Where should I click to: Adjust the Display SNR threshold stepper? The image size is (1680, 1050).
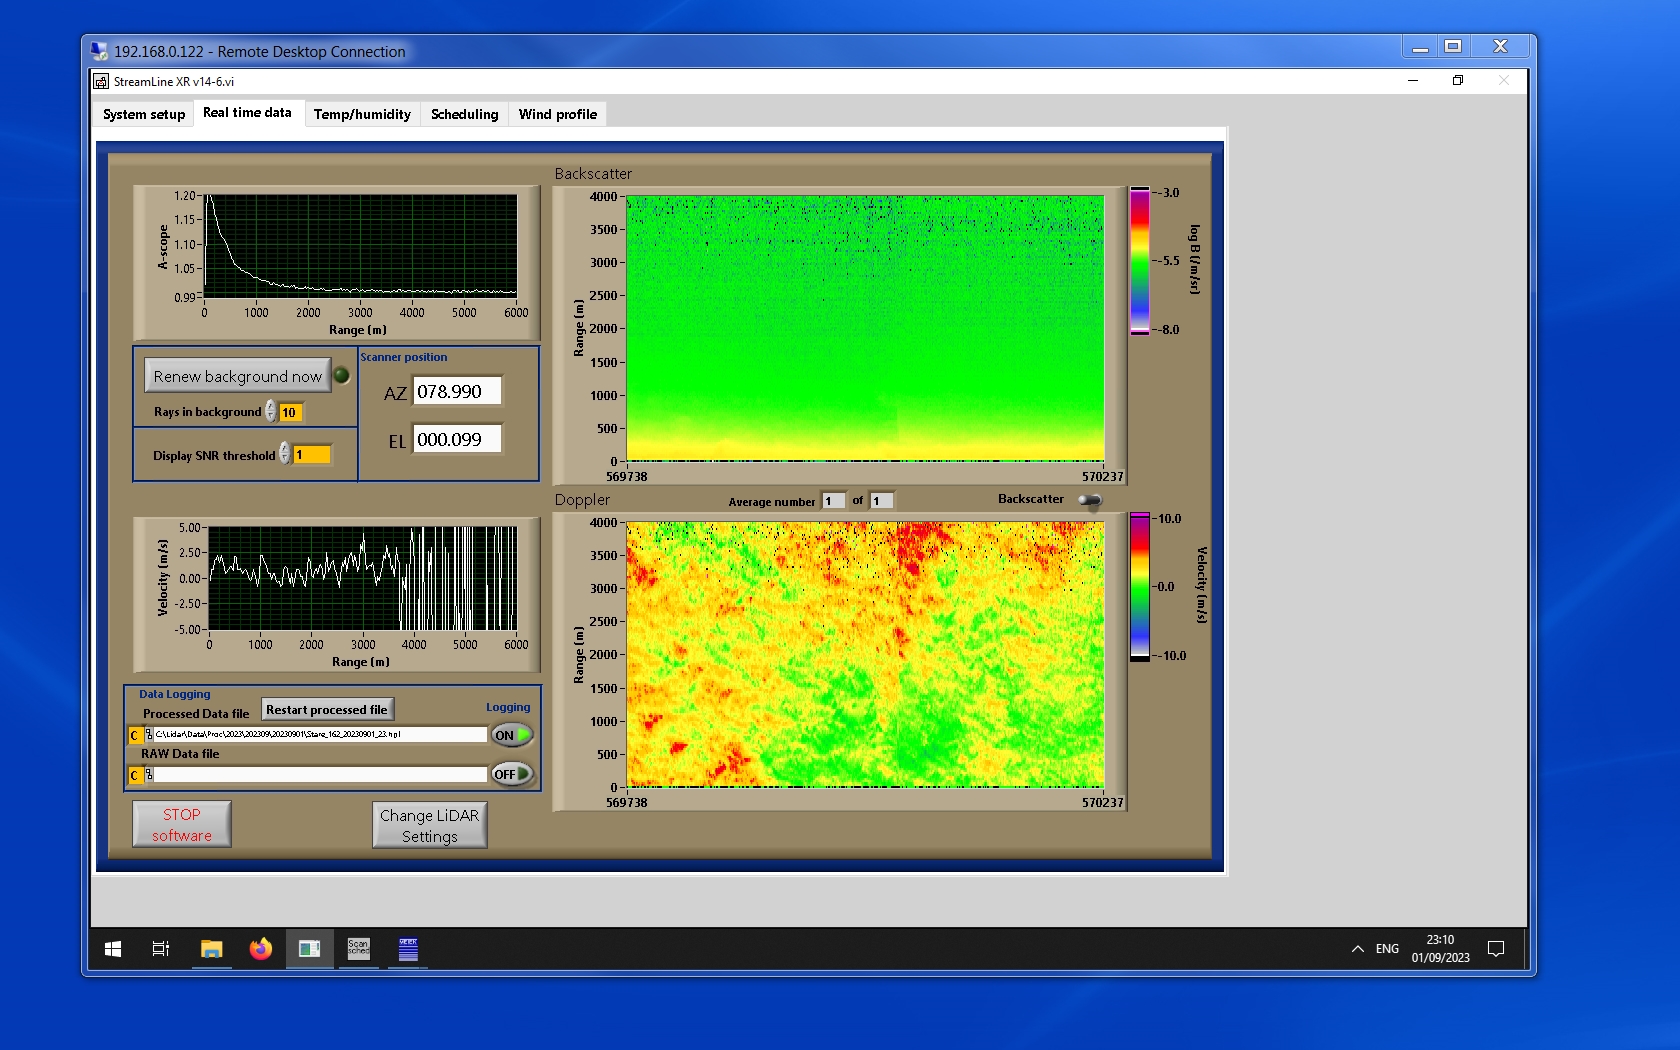285,454
